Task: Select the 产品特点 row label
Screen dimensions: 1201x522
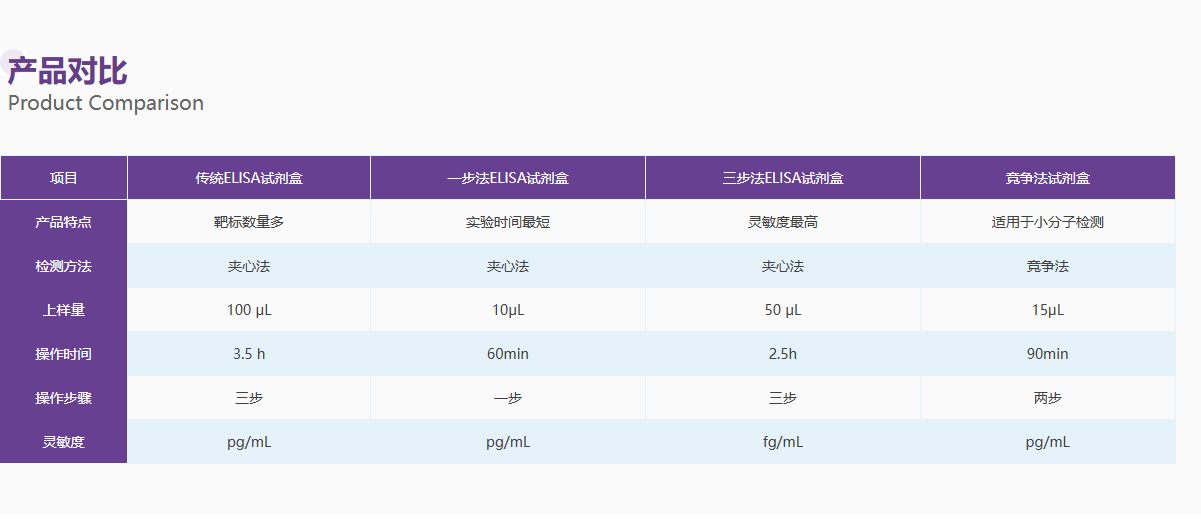Action: point(64,222)
